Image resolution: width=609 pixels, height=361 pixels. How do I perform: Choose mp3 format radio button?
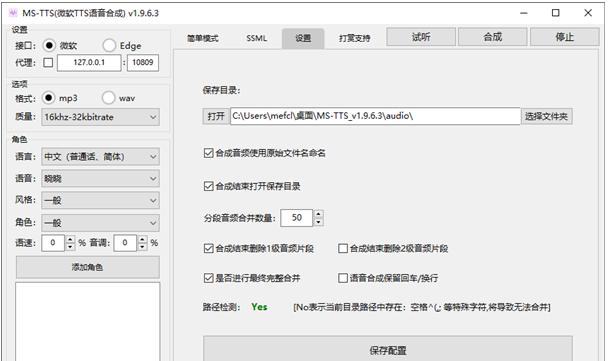click(49, 98)
